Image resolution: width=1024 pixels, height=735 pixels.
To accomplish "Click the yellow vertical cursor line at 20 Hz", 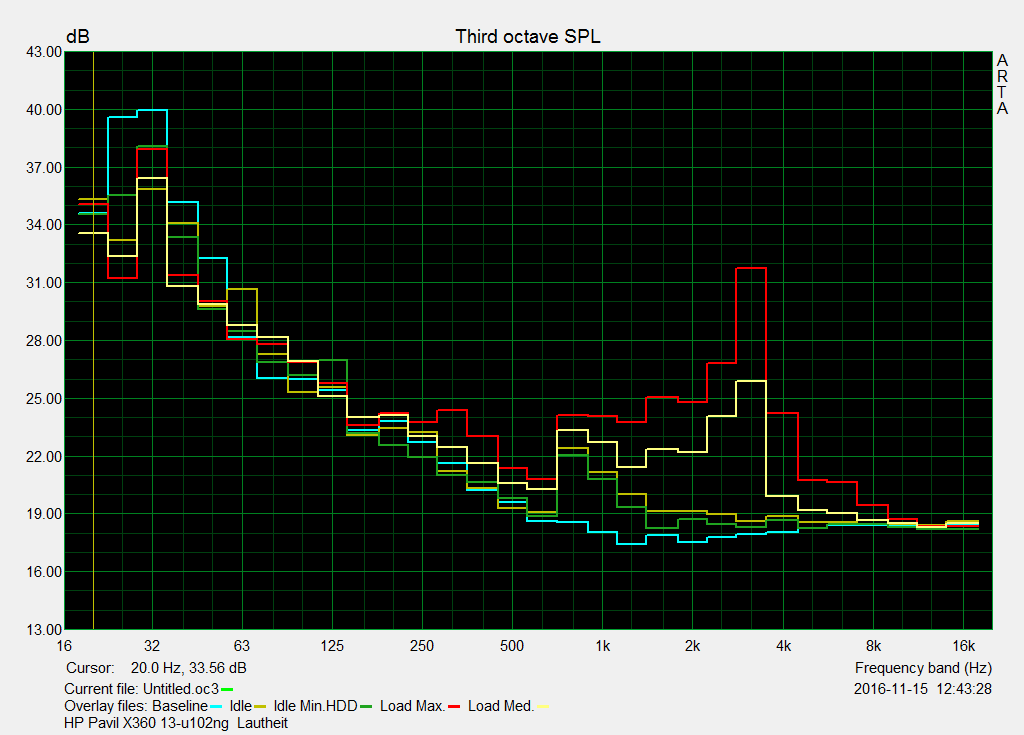I will 93,340.
